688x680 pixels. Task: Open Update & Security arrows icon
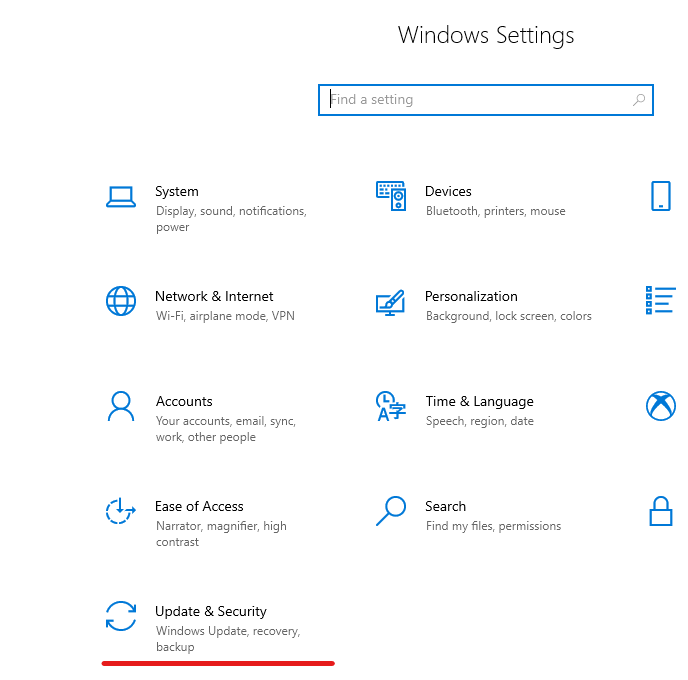(x=121, y=616)
